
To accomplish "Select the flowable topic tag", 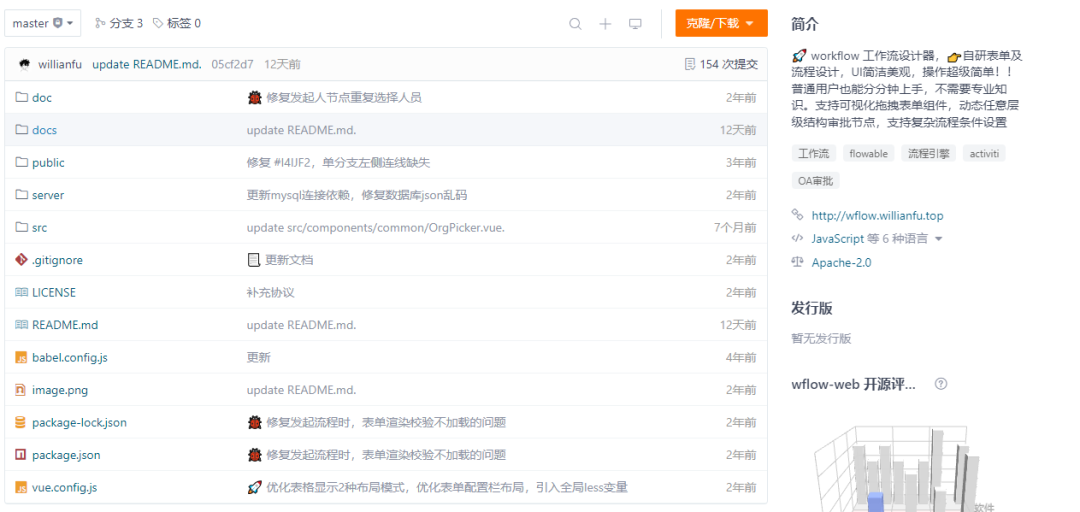I will (867, 154).
